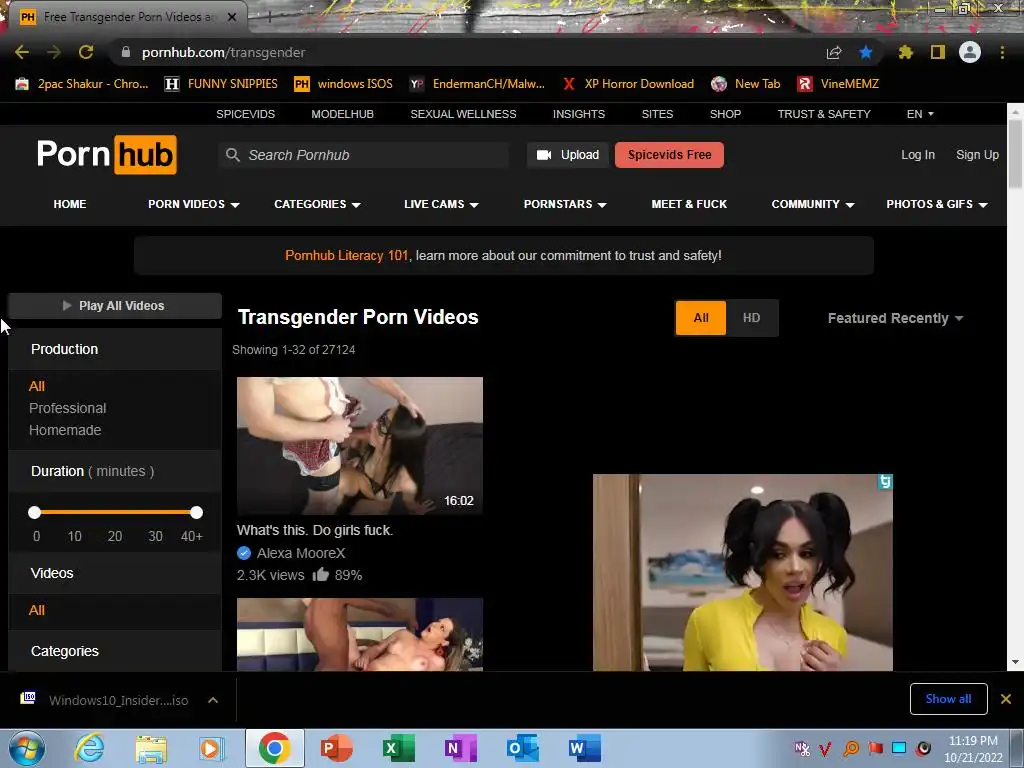Click the address bar URL
Screen dimensions: 1024x768
click(x=223, y=52)
